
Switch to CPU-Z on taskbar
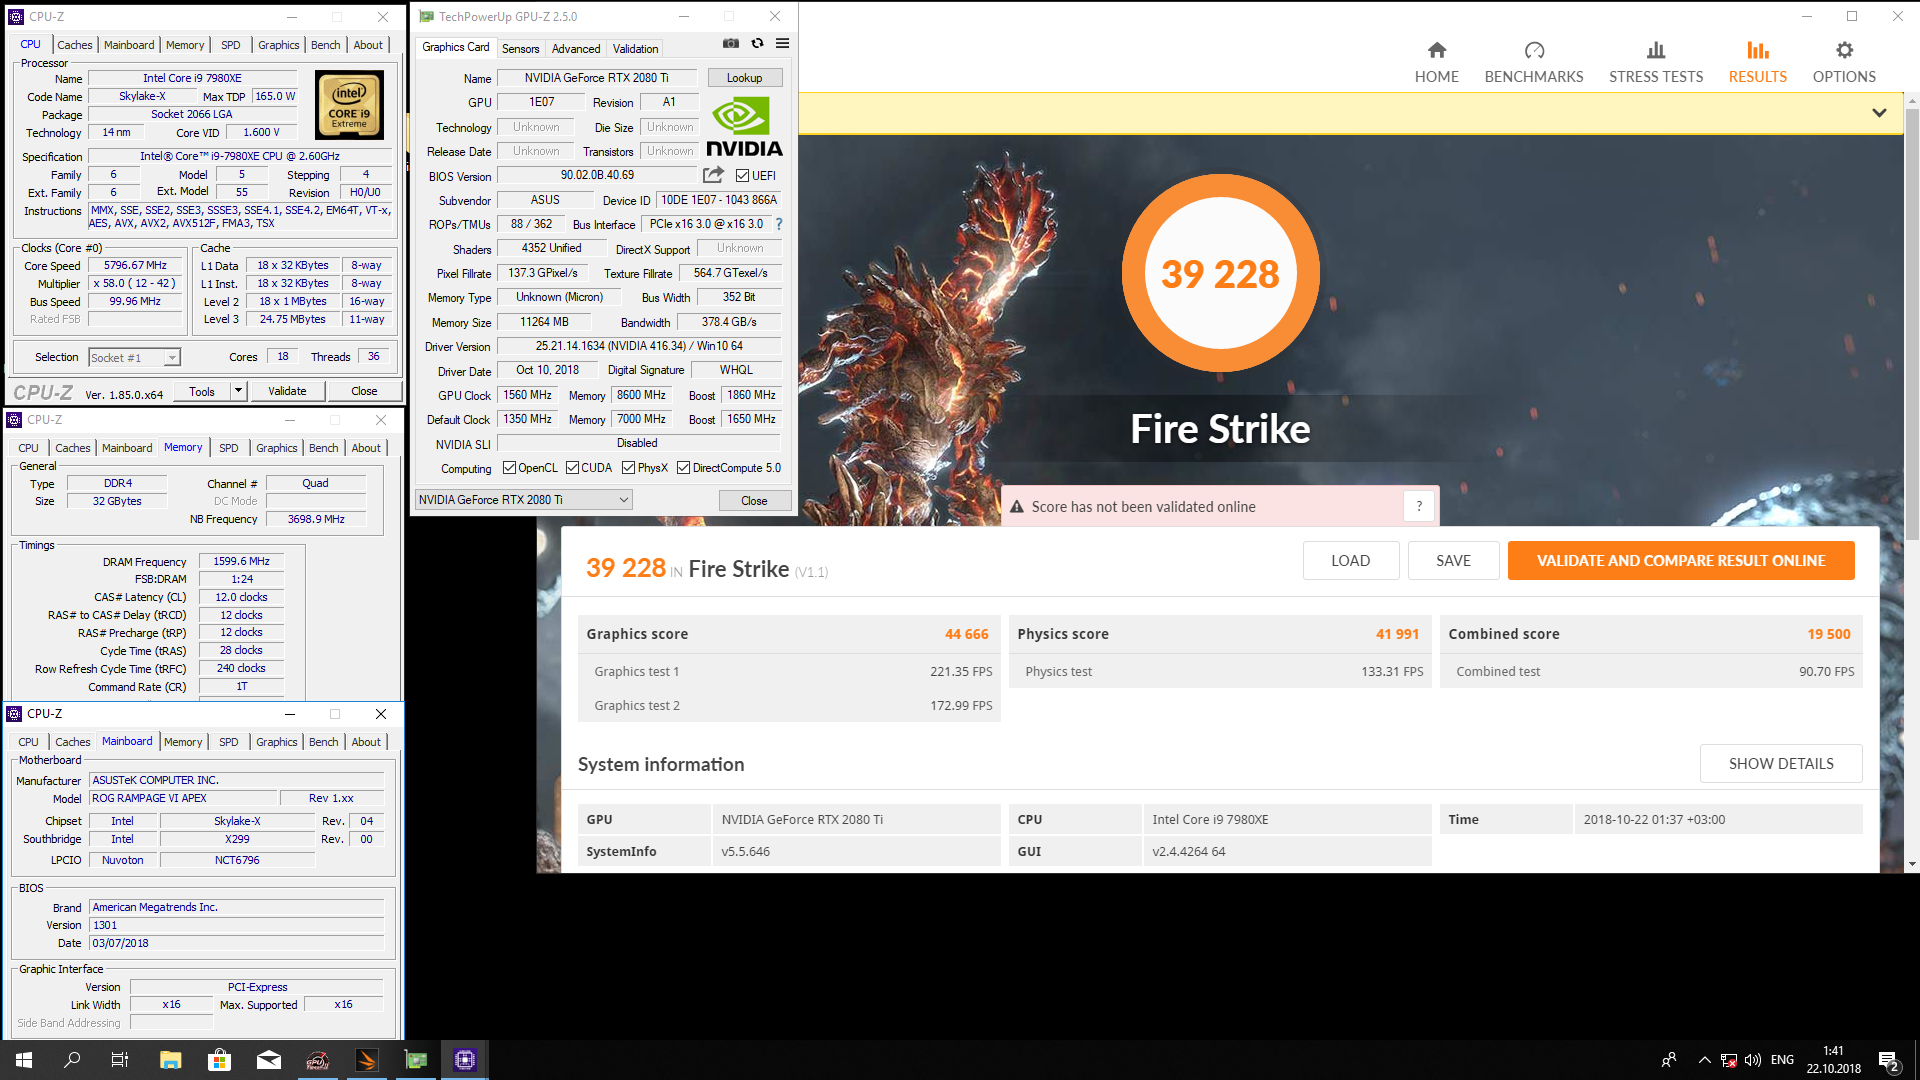[x=465, y=1060]
